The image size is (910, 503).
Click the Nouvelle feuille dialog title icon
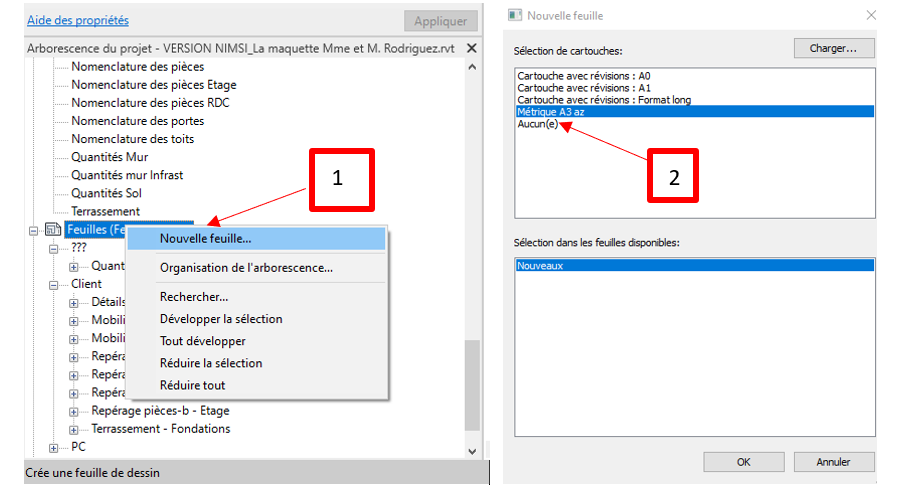[515, 16]
